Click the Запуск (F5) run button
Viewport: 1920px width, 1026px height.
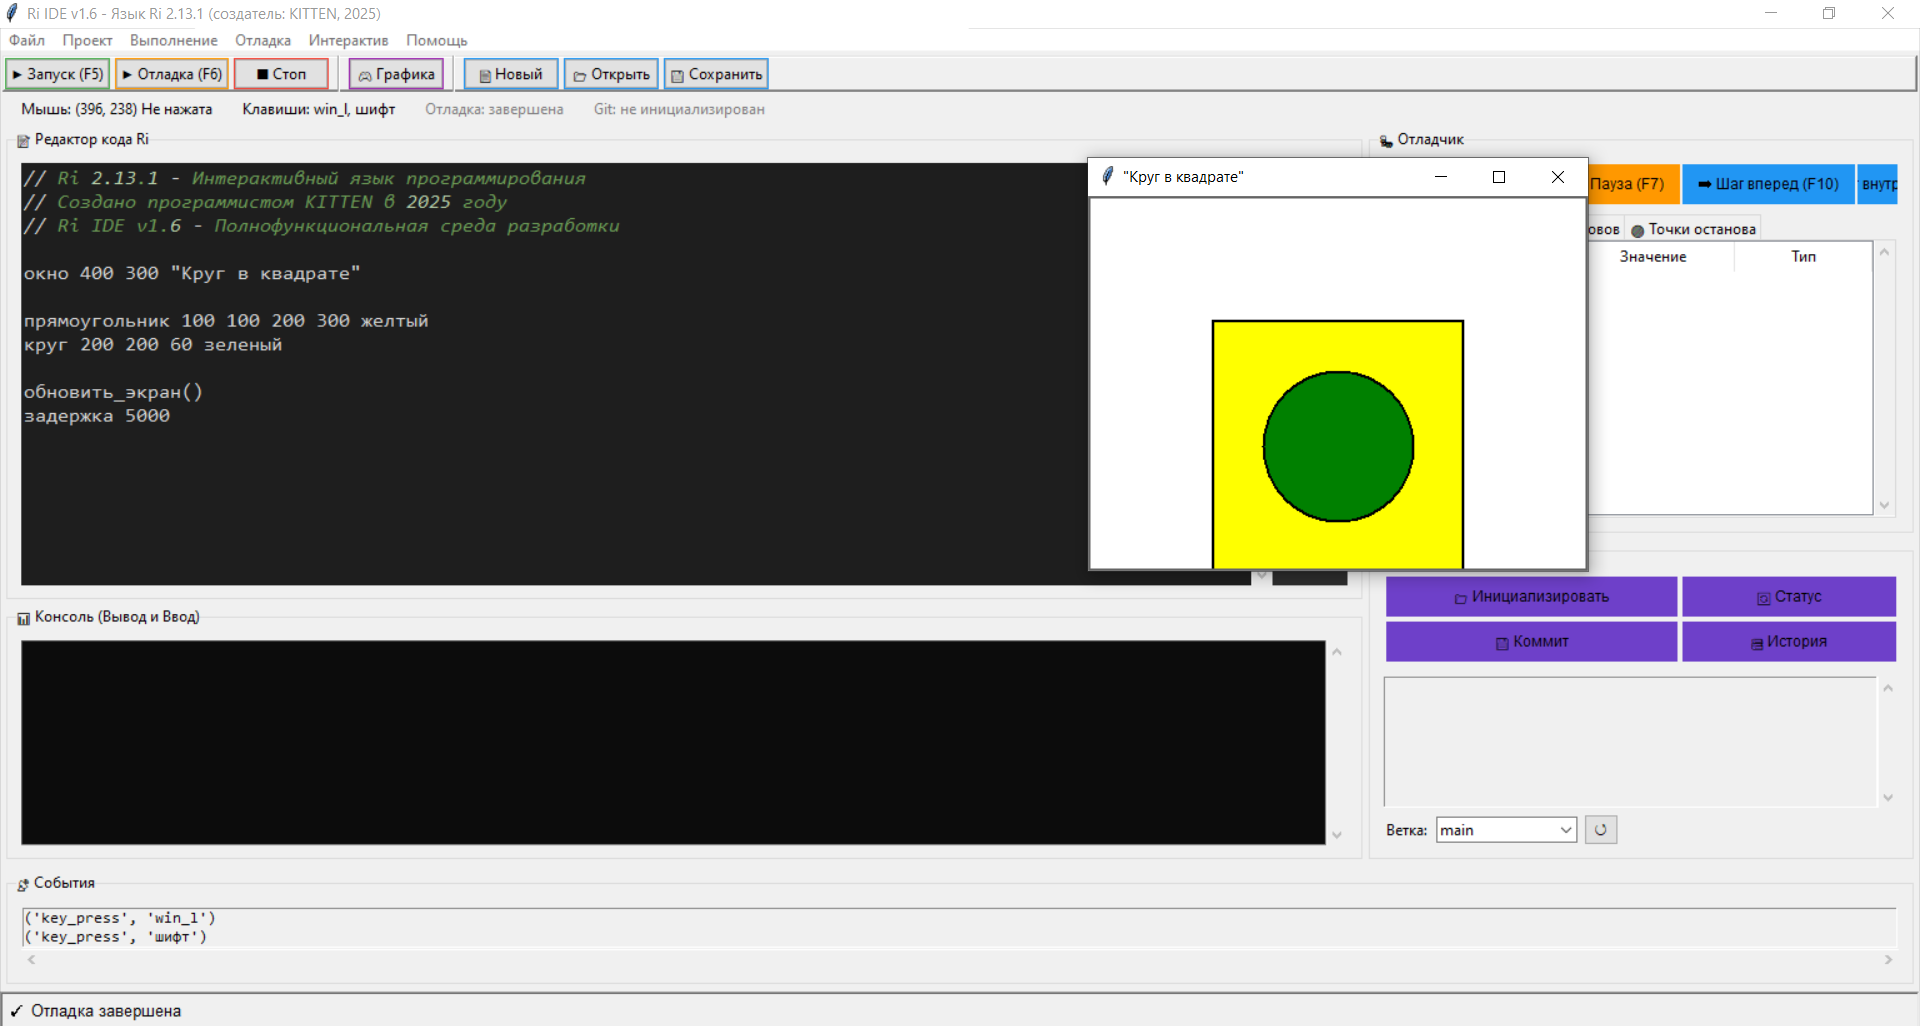click(58, 74)
